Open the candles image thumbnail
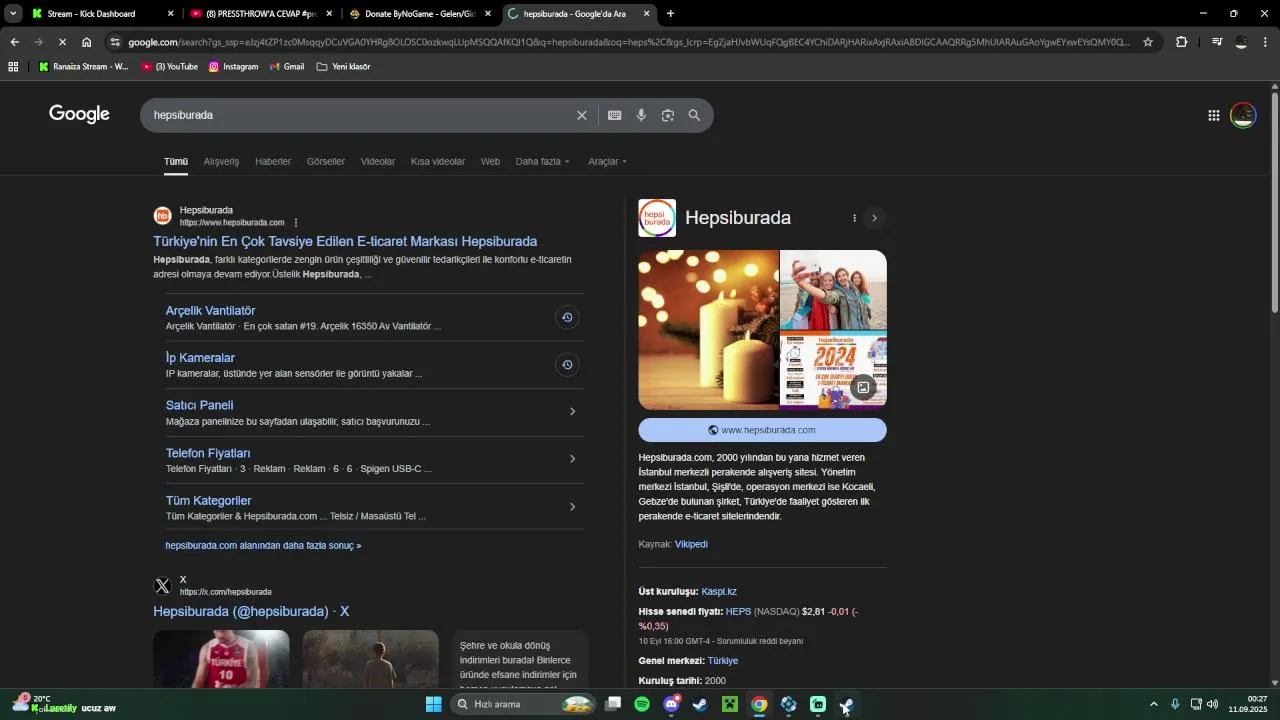The image size is (1280, 720). click(709, 330)
